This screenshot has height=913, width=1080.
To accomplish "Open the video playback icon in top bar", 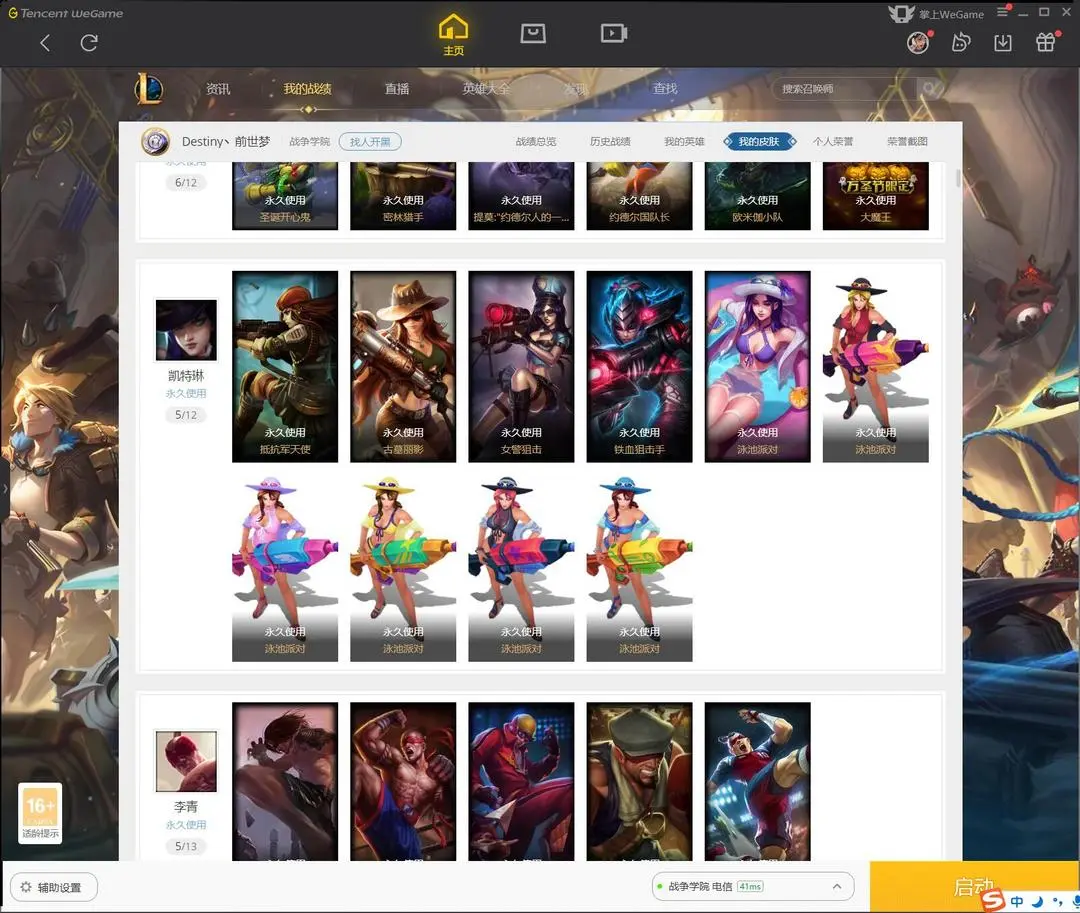I will (613, 33).
